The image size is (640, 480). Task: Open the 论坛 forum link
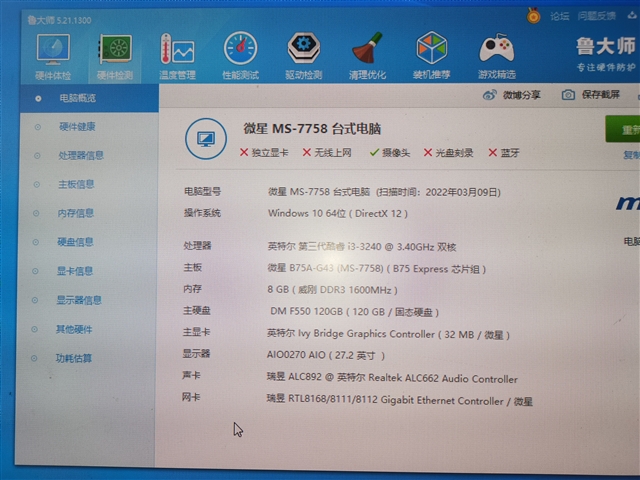click(559, 16)
